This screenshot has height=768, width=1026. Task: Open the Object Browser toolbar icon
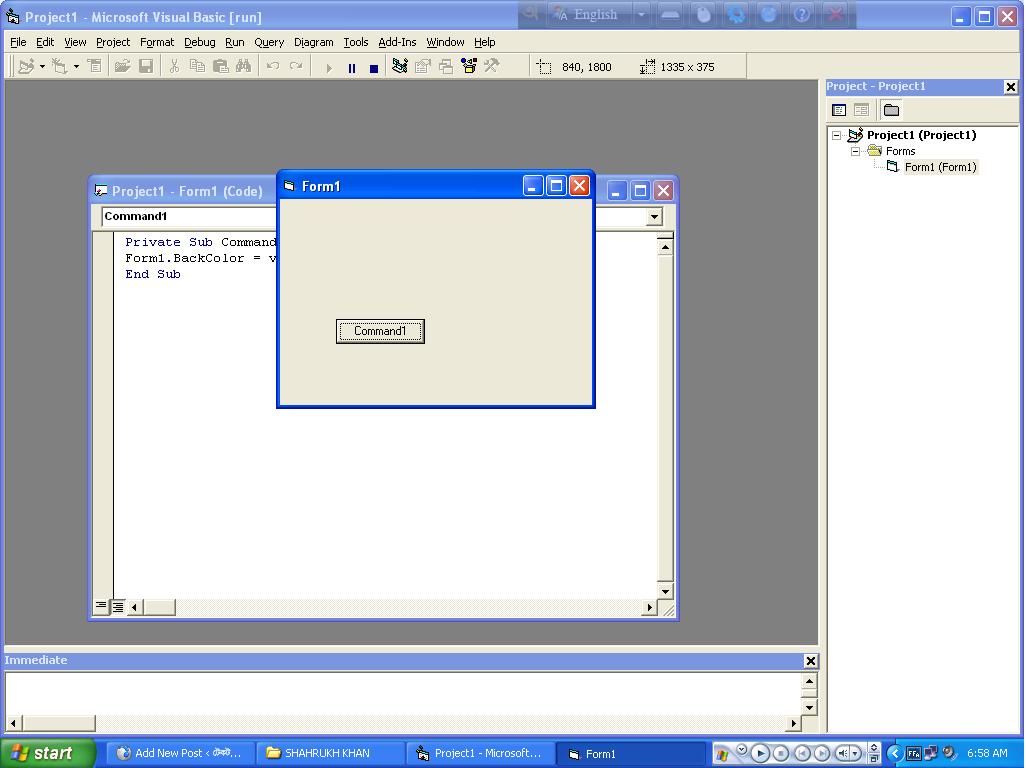pyautogui.click(x=469, y=66)
